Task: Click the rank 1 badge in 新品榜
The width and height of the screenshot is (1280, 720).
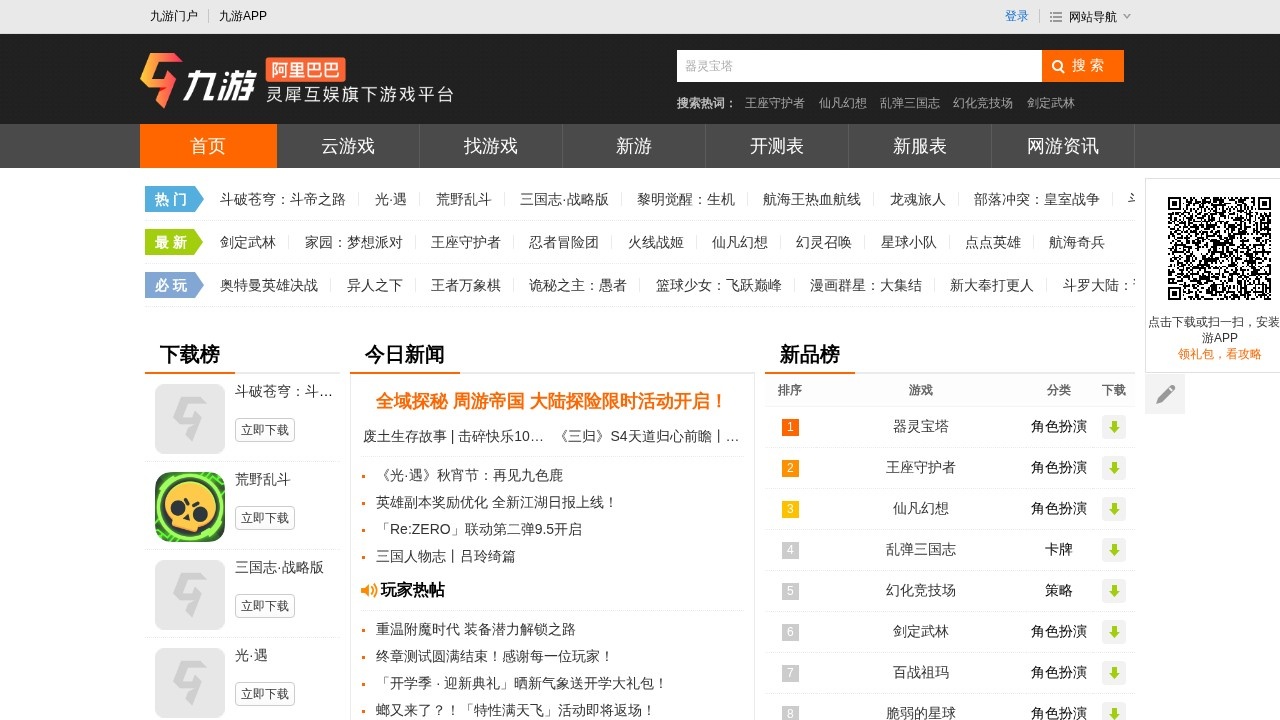Action: click(x=790, y=427)
